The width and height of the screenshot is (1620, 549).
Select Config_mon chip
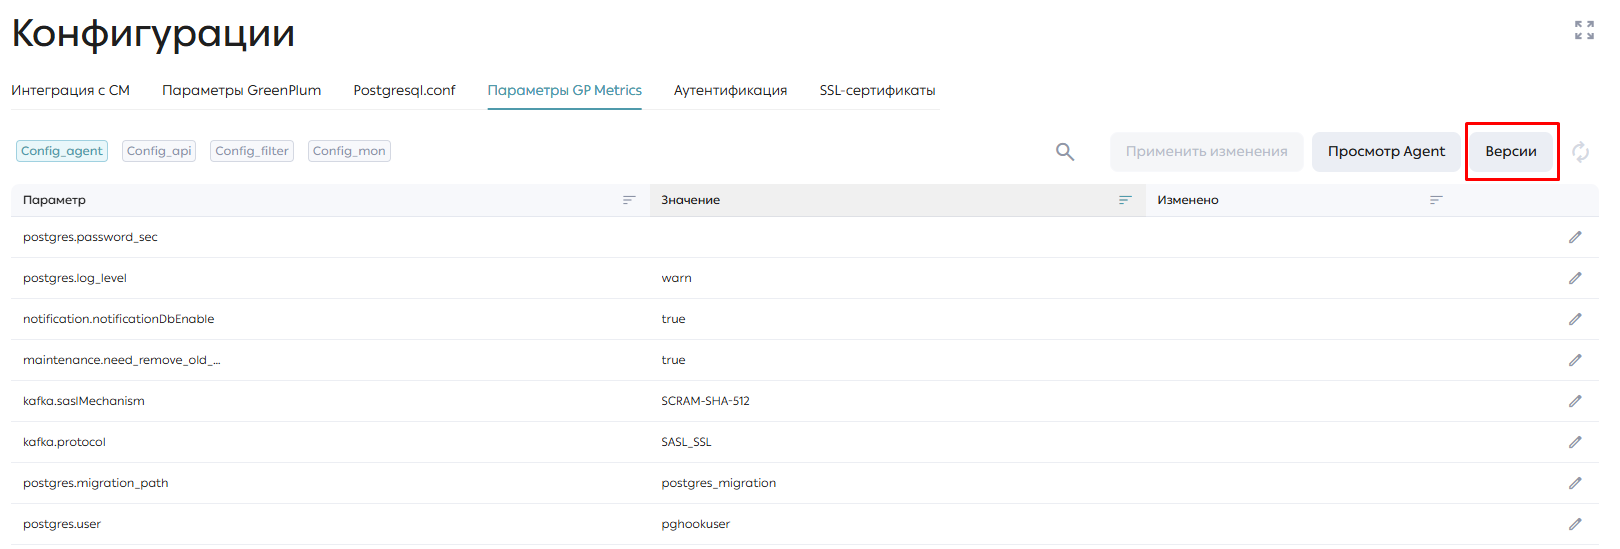click(x=349, y=151)
